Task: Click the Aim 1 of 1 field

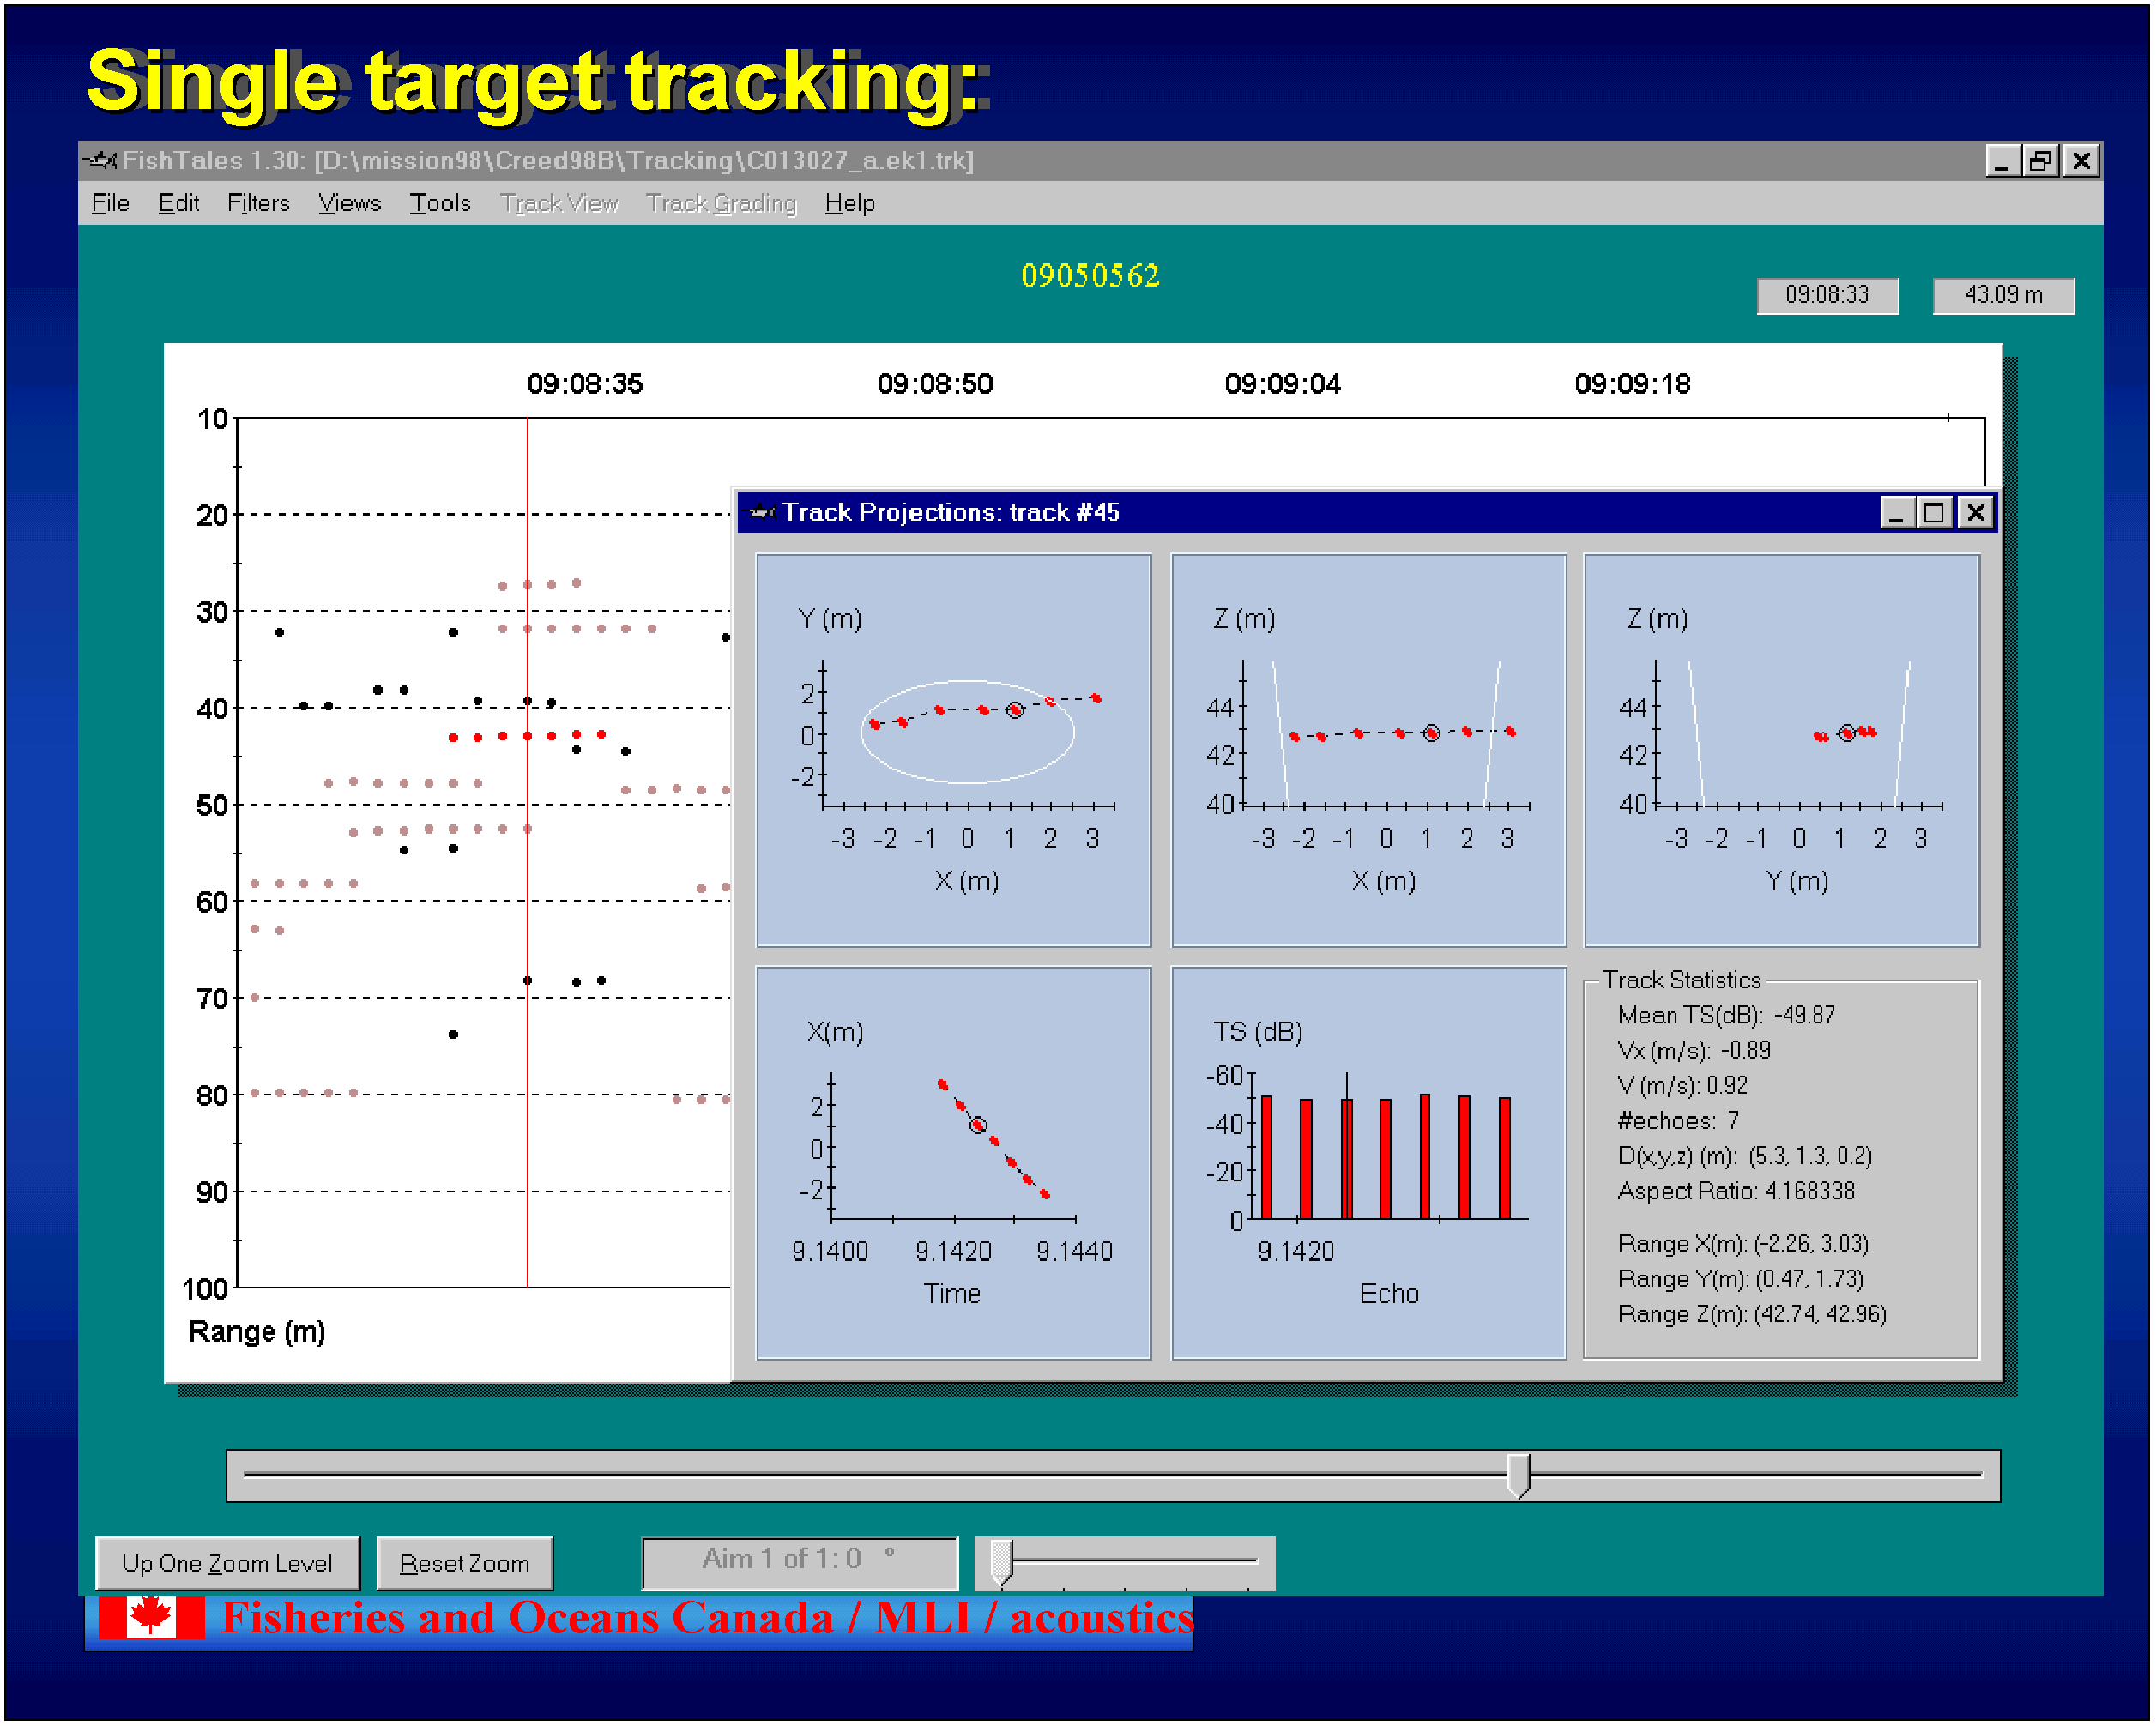Action: pos(799,1562)
